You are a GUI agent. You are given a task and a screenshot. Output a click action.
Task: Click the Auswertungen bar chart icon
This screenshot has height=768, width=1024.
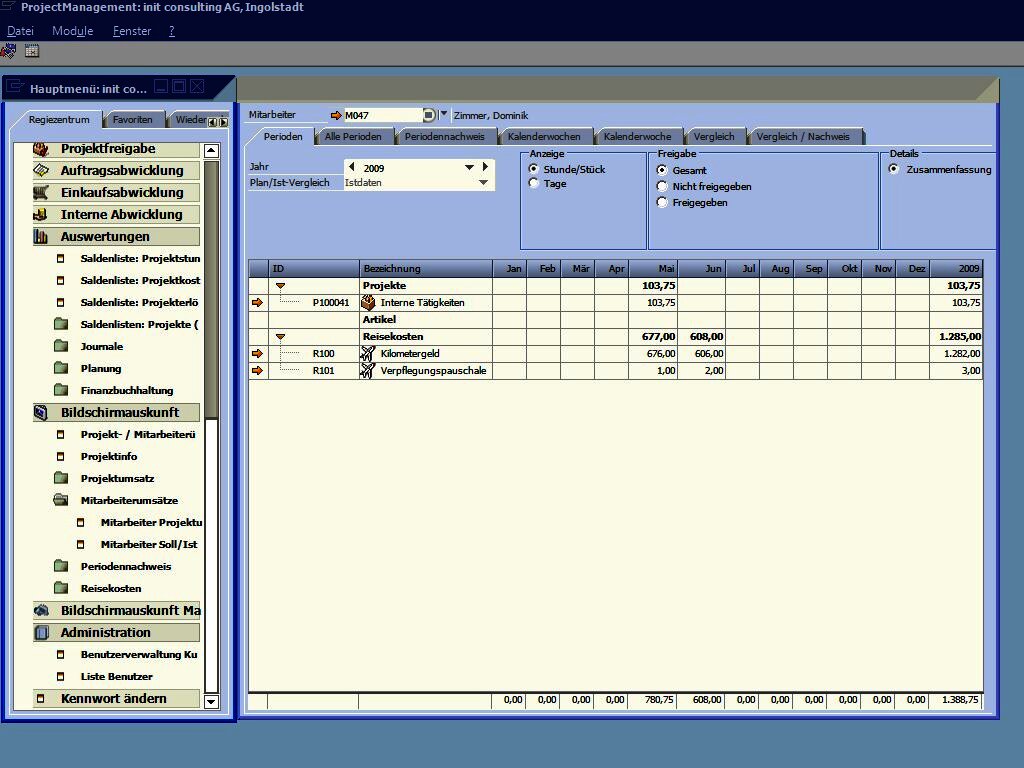41,237
